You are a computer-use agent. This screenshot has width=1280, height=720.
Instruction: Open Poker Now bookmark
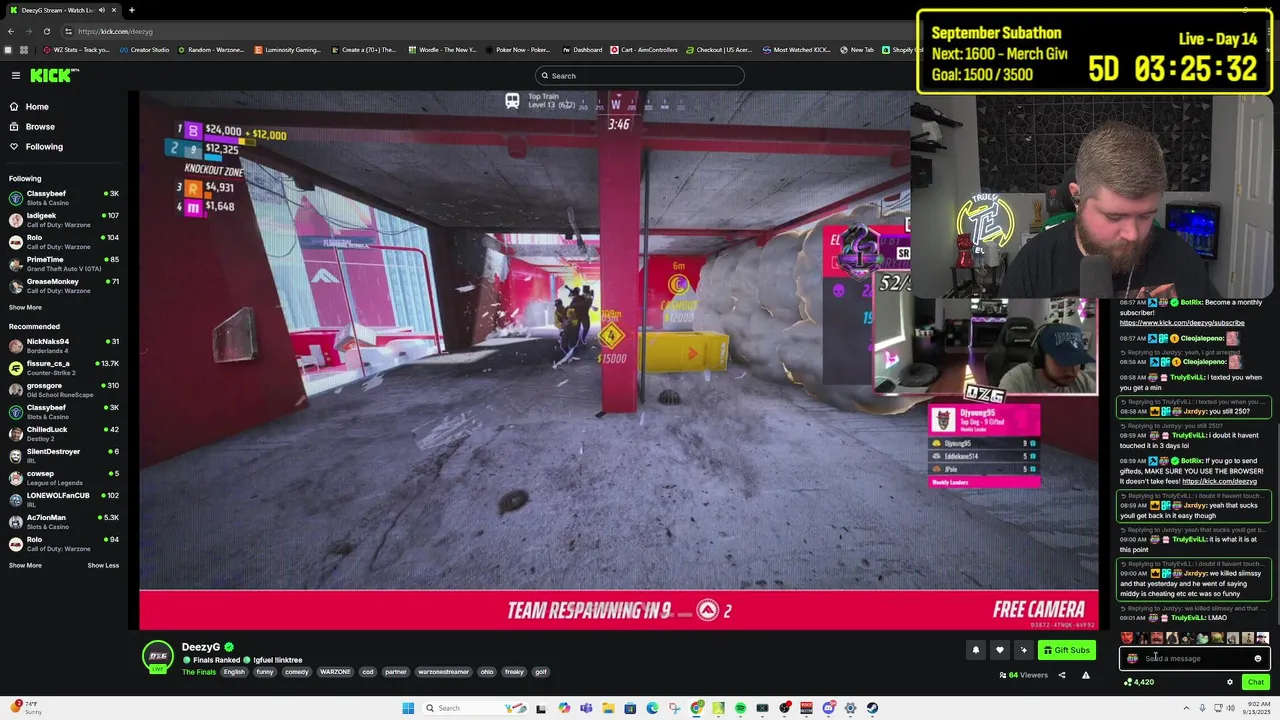coord(517,50)
